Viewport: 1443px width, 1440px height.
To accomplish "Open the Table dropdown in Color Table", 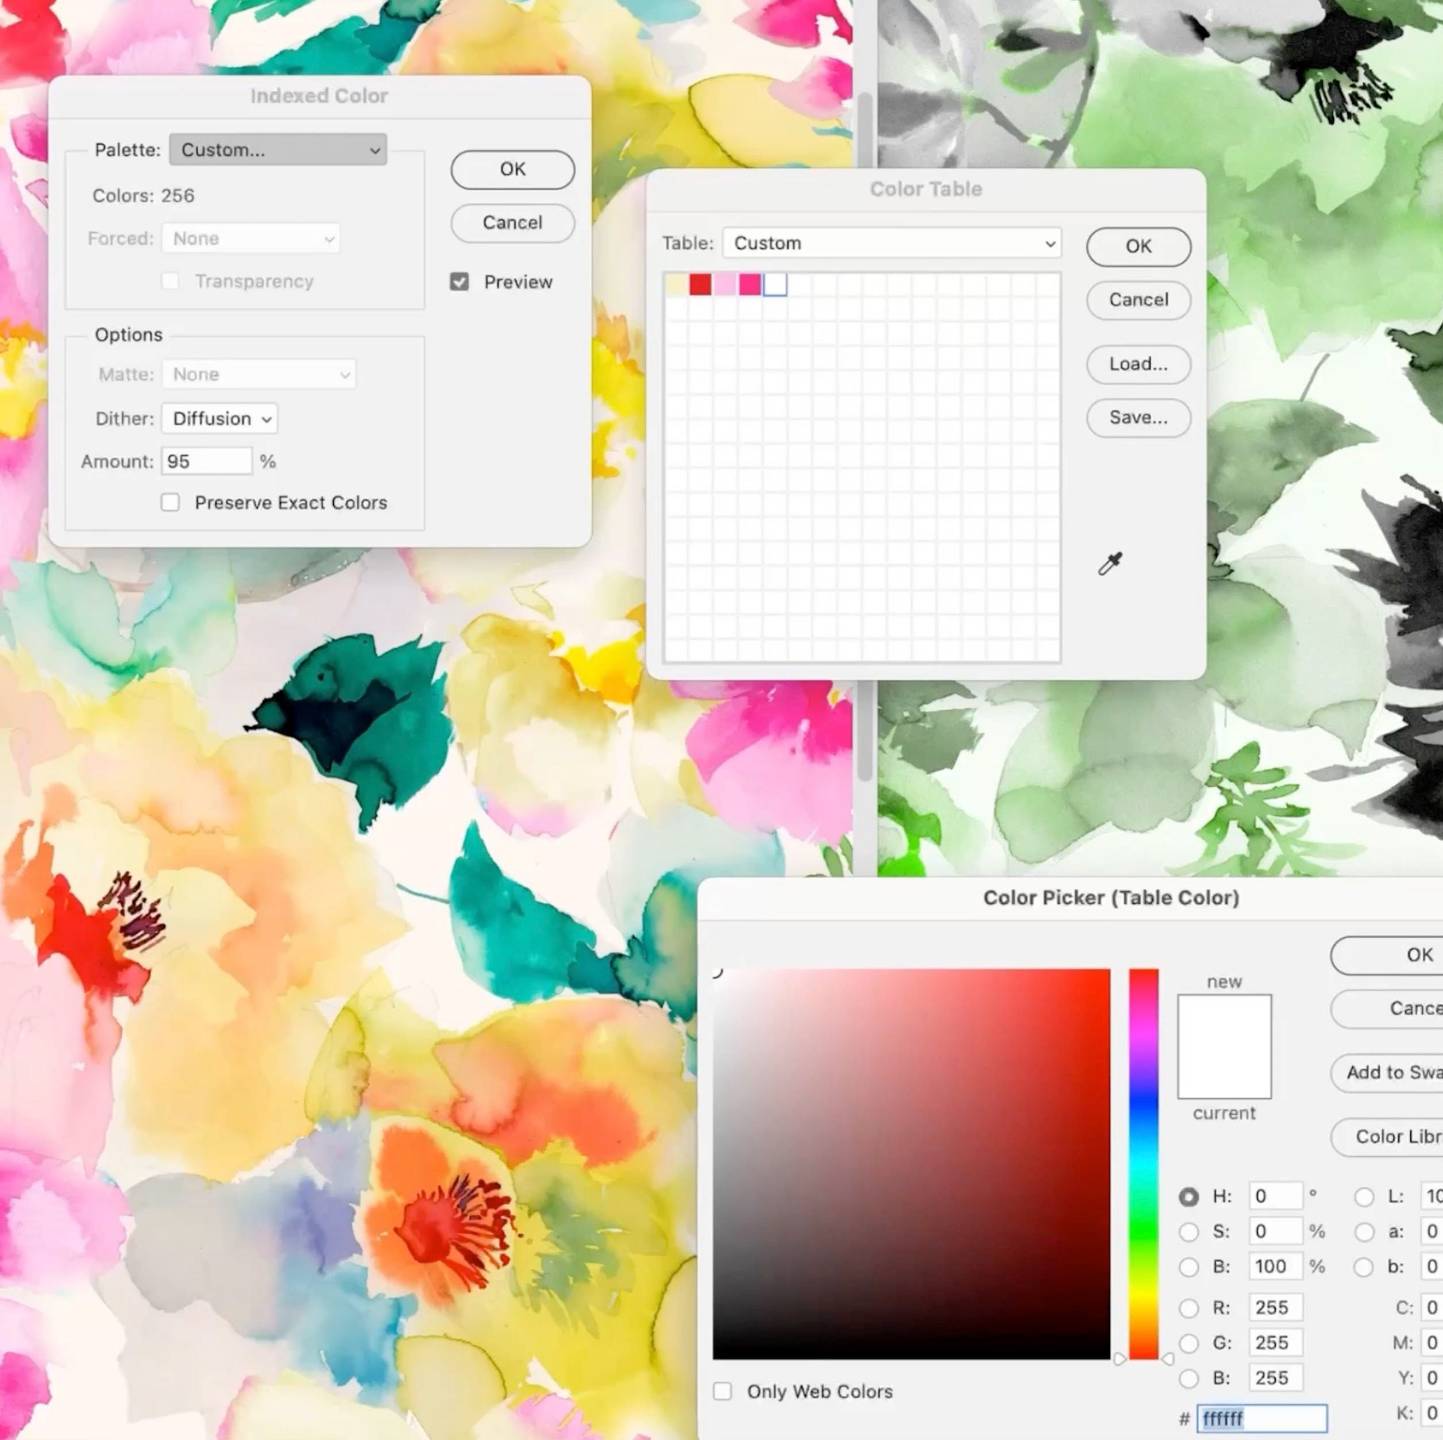I will [891, 243].
